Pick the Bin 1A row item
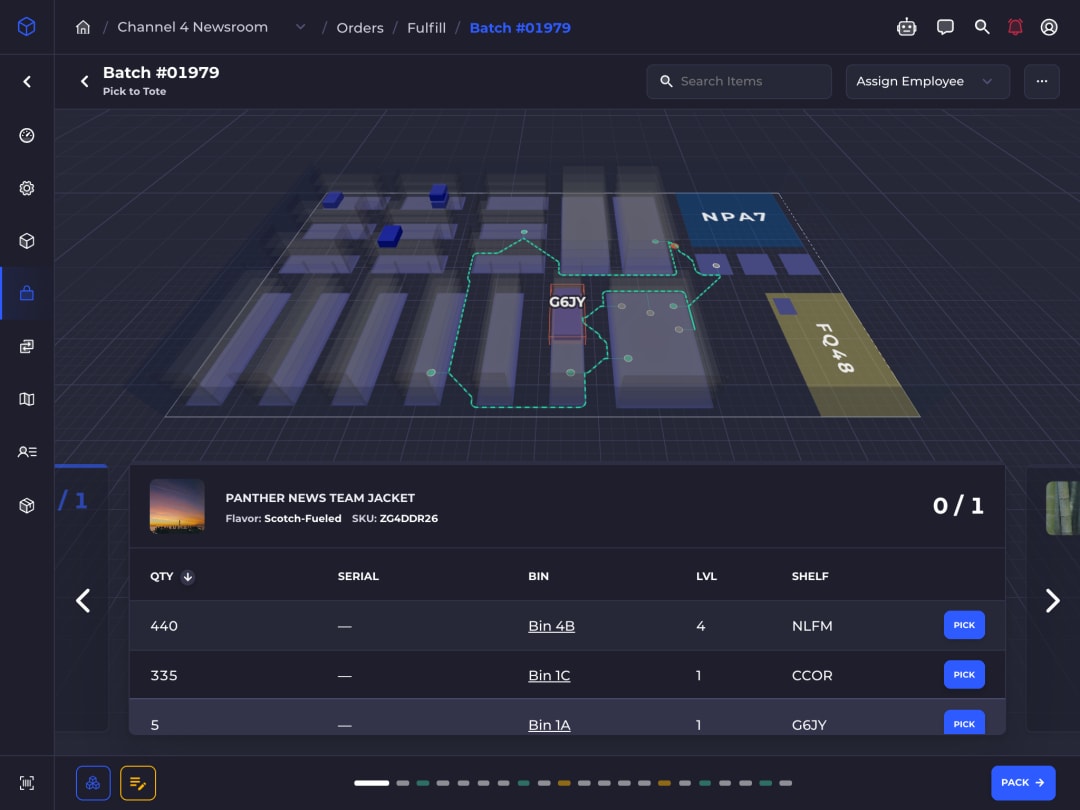 point(964,723)
